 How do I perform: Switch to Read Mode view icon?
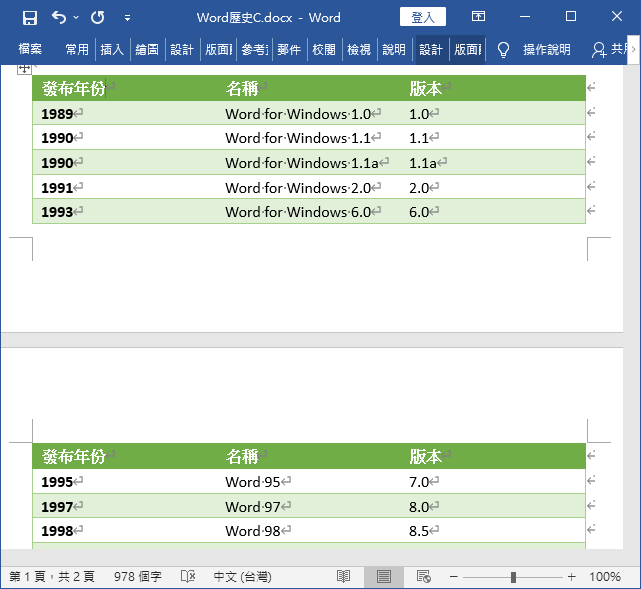pyautogui.click(x=343, y=576)
